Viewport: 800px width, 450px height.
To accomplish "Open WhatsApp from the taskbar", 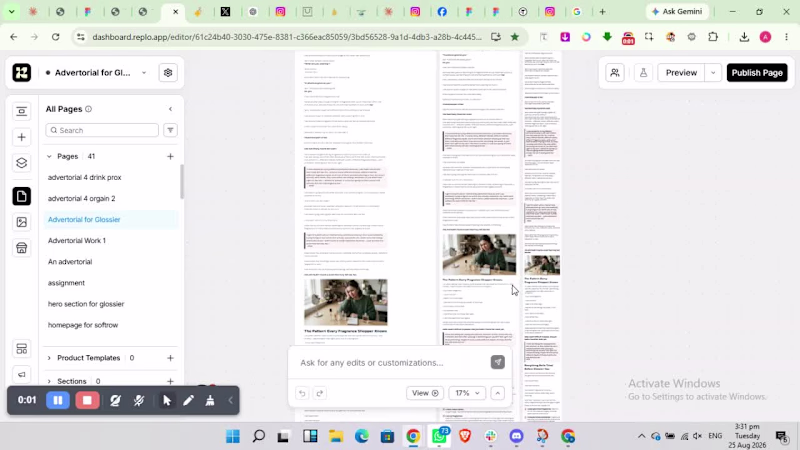I will (439, 436).
